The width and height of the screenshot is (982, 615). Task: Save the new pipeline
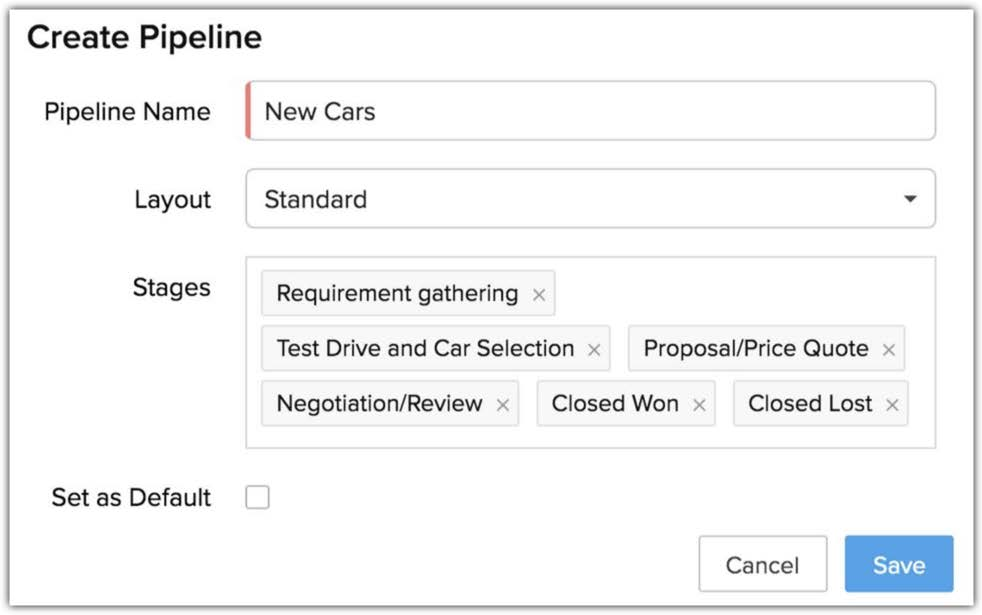(898, 565)
